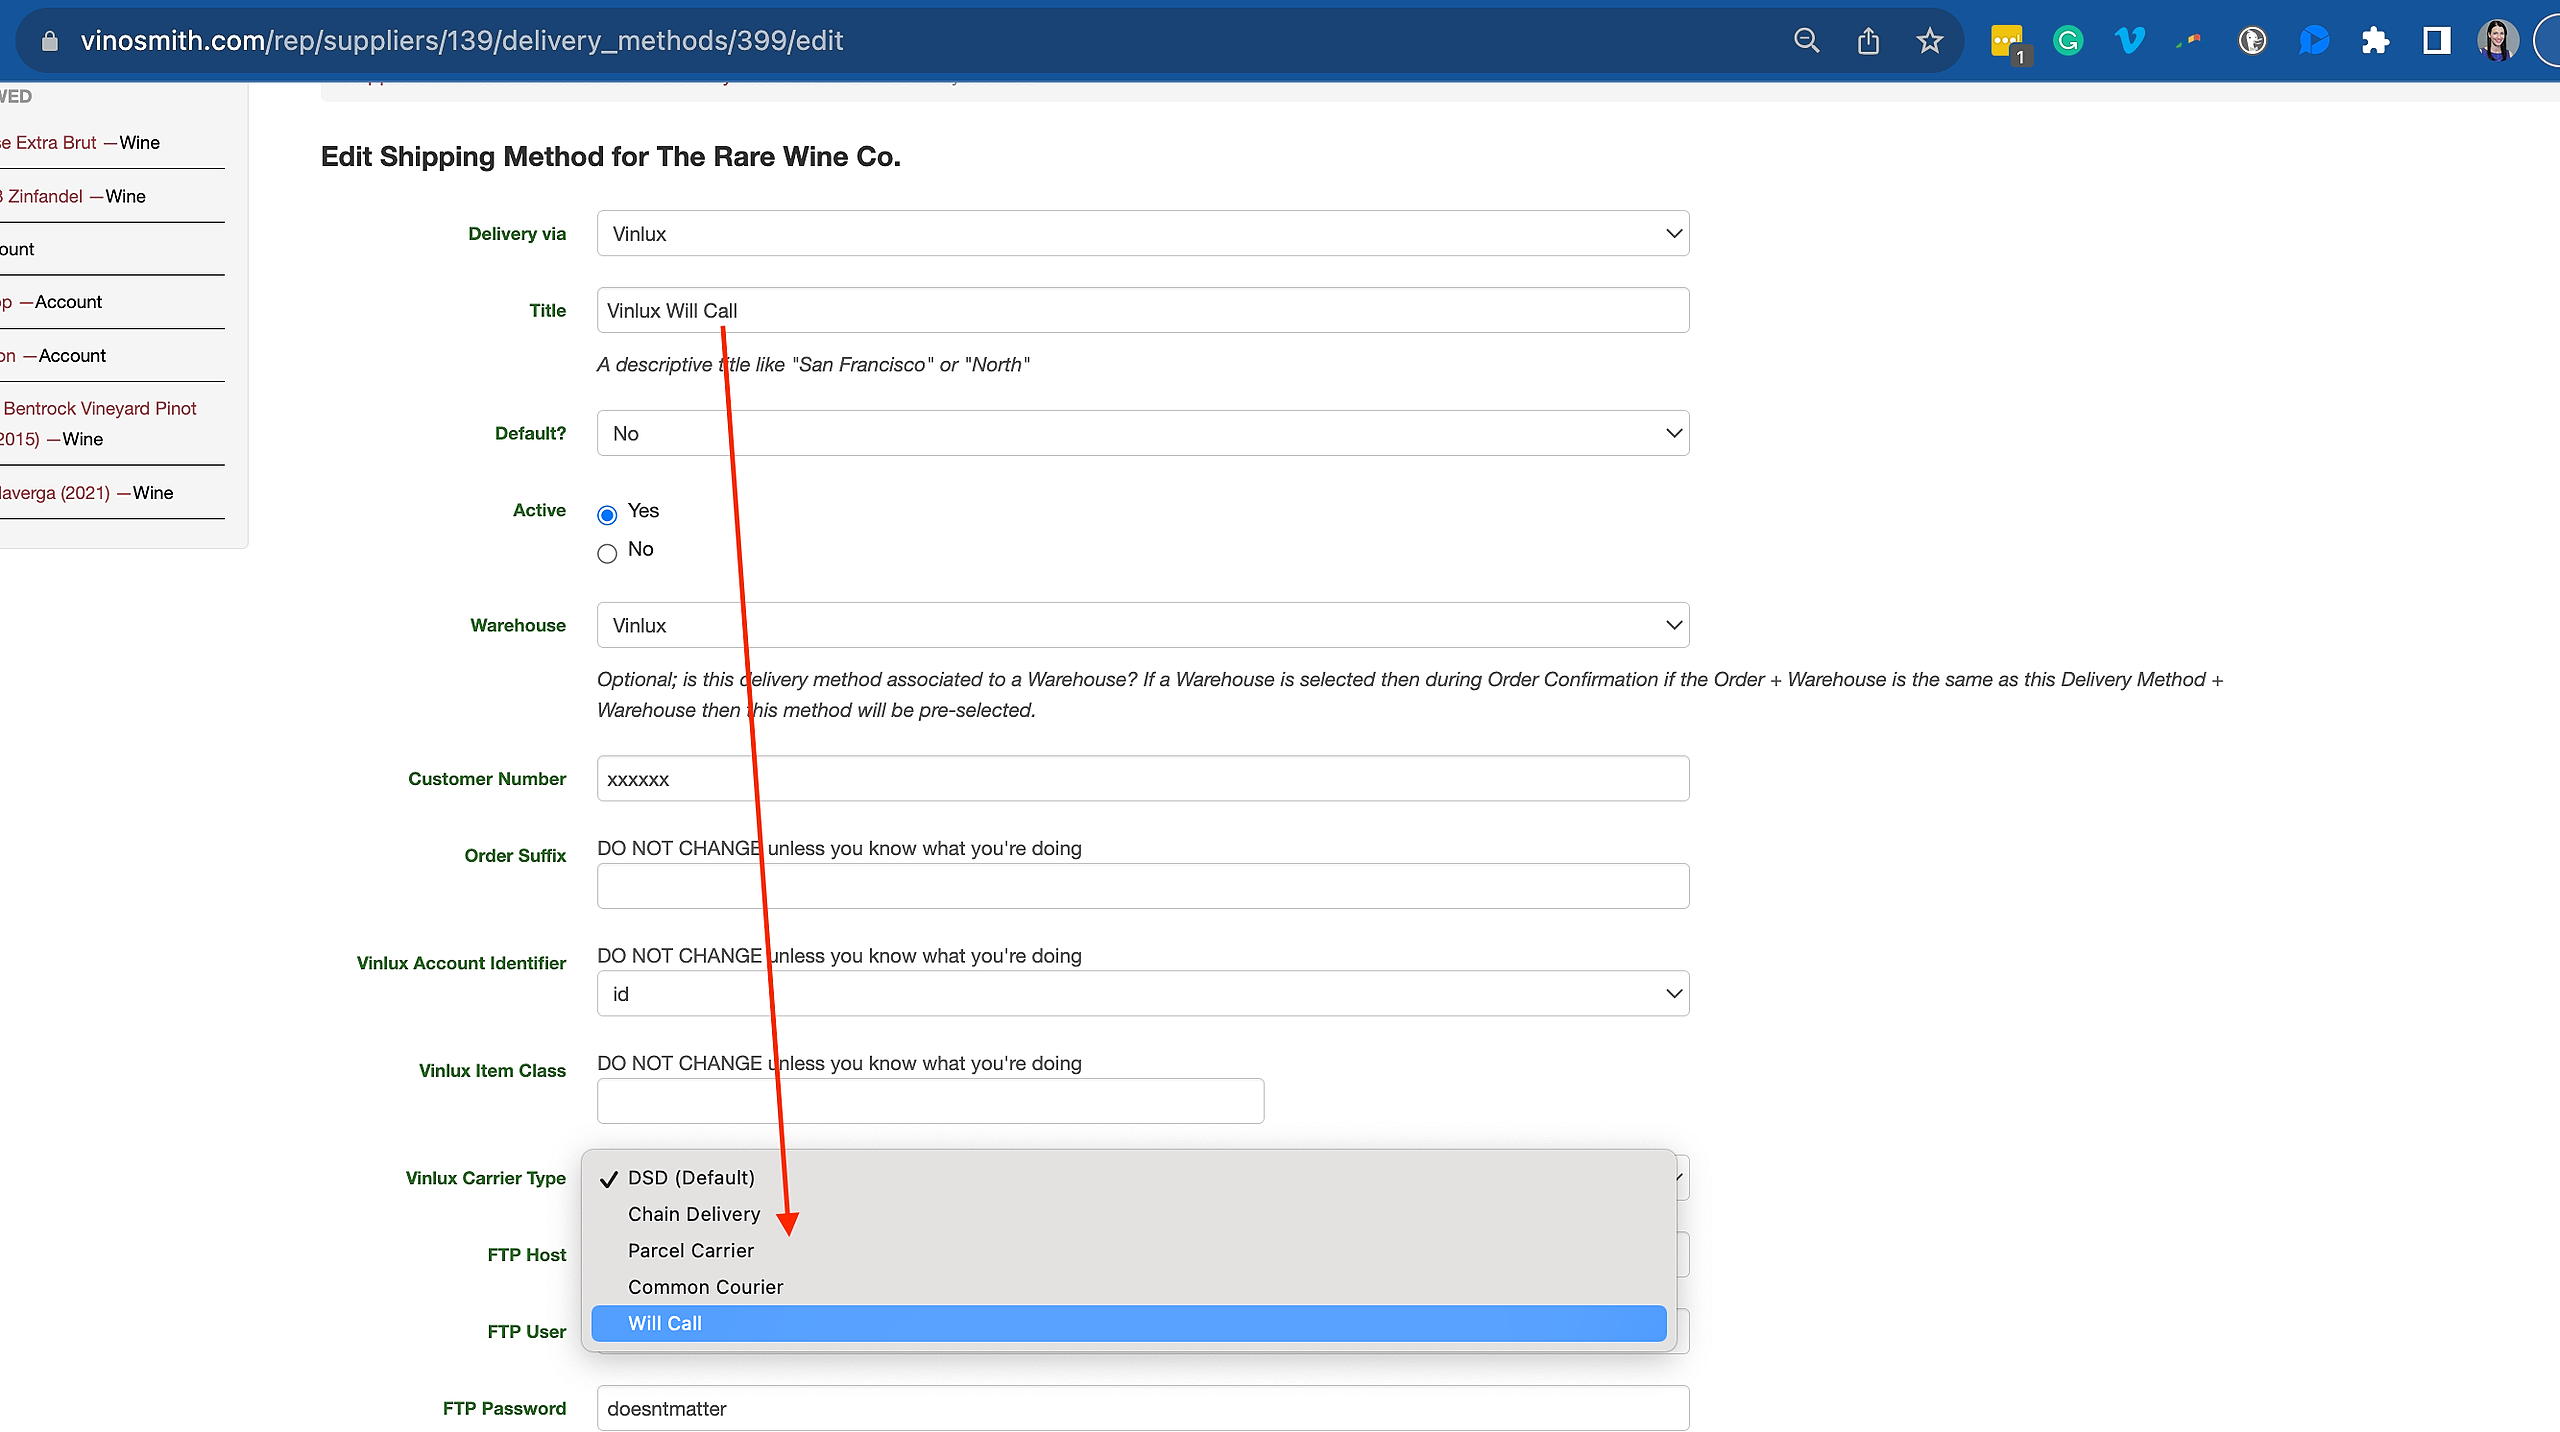Click the Customer Number field

click(x=1143, y=778)
